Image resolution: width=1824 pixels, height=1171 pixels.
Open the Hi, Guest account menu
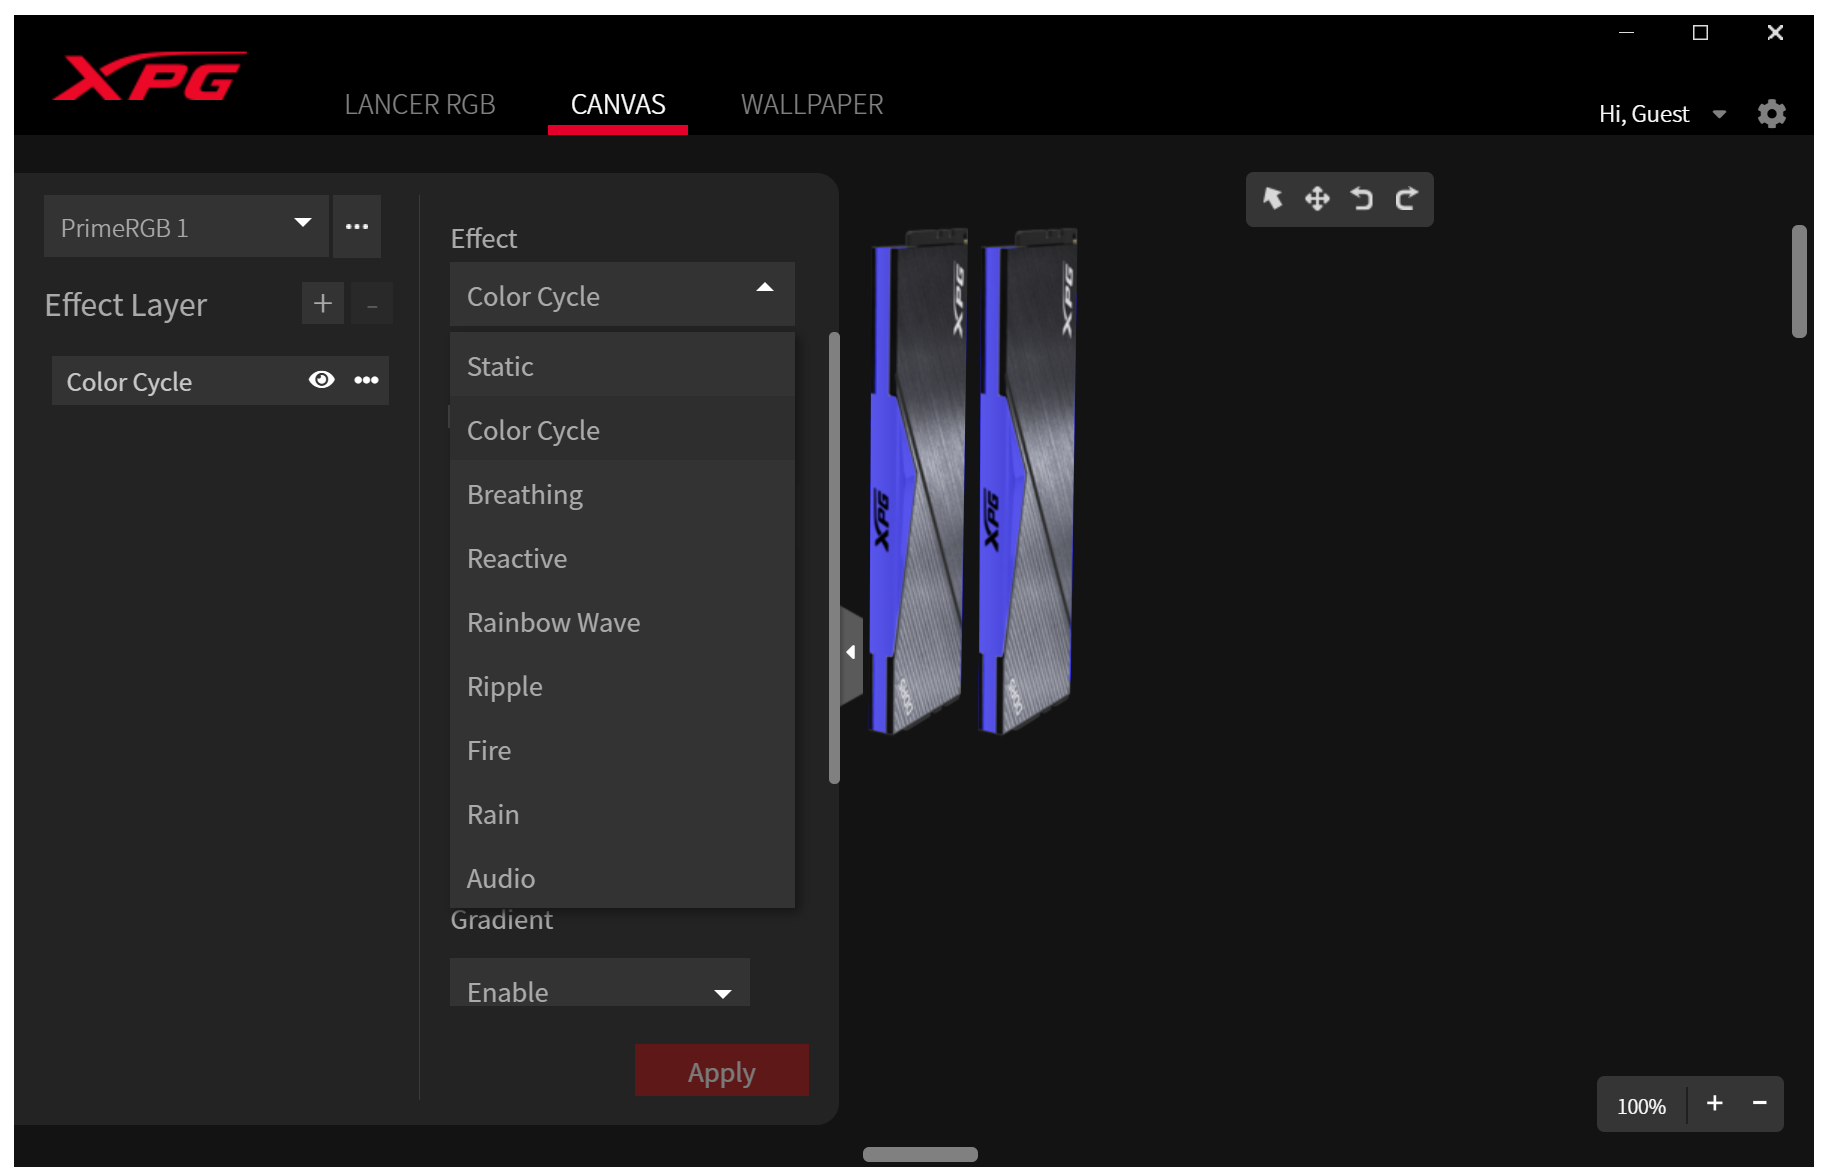click(1661, 114)
